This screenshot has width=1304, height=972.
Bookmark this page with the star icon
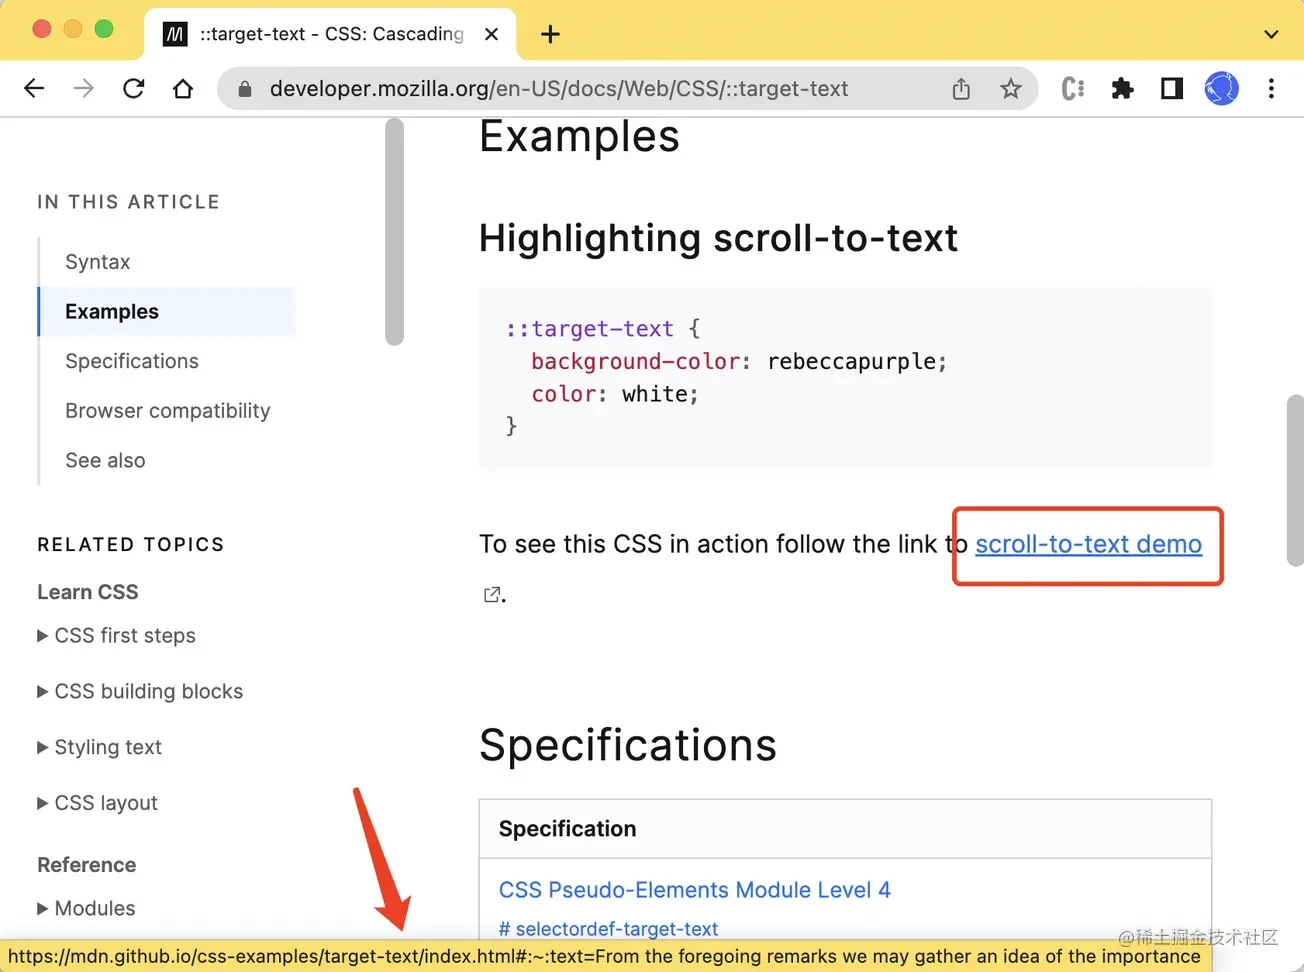click(1011, 88)
